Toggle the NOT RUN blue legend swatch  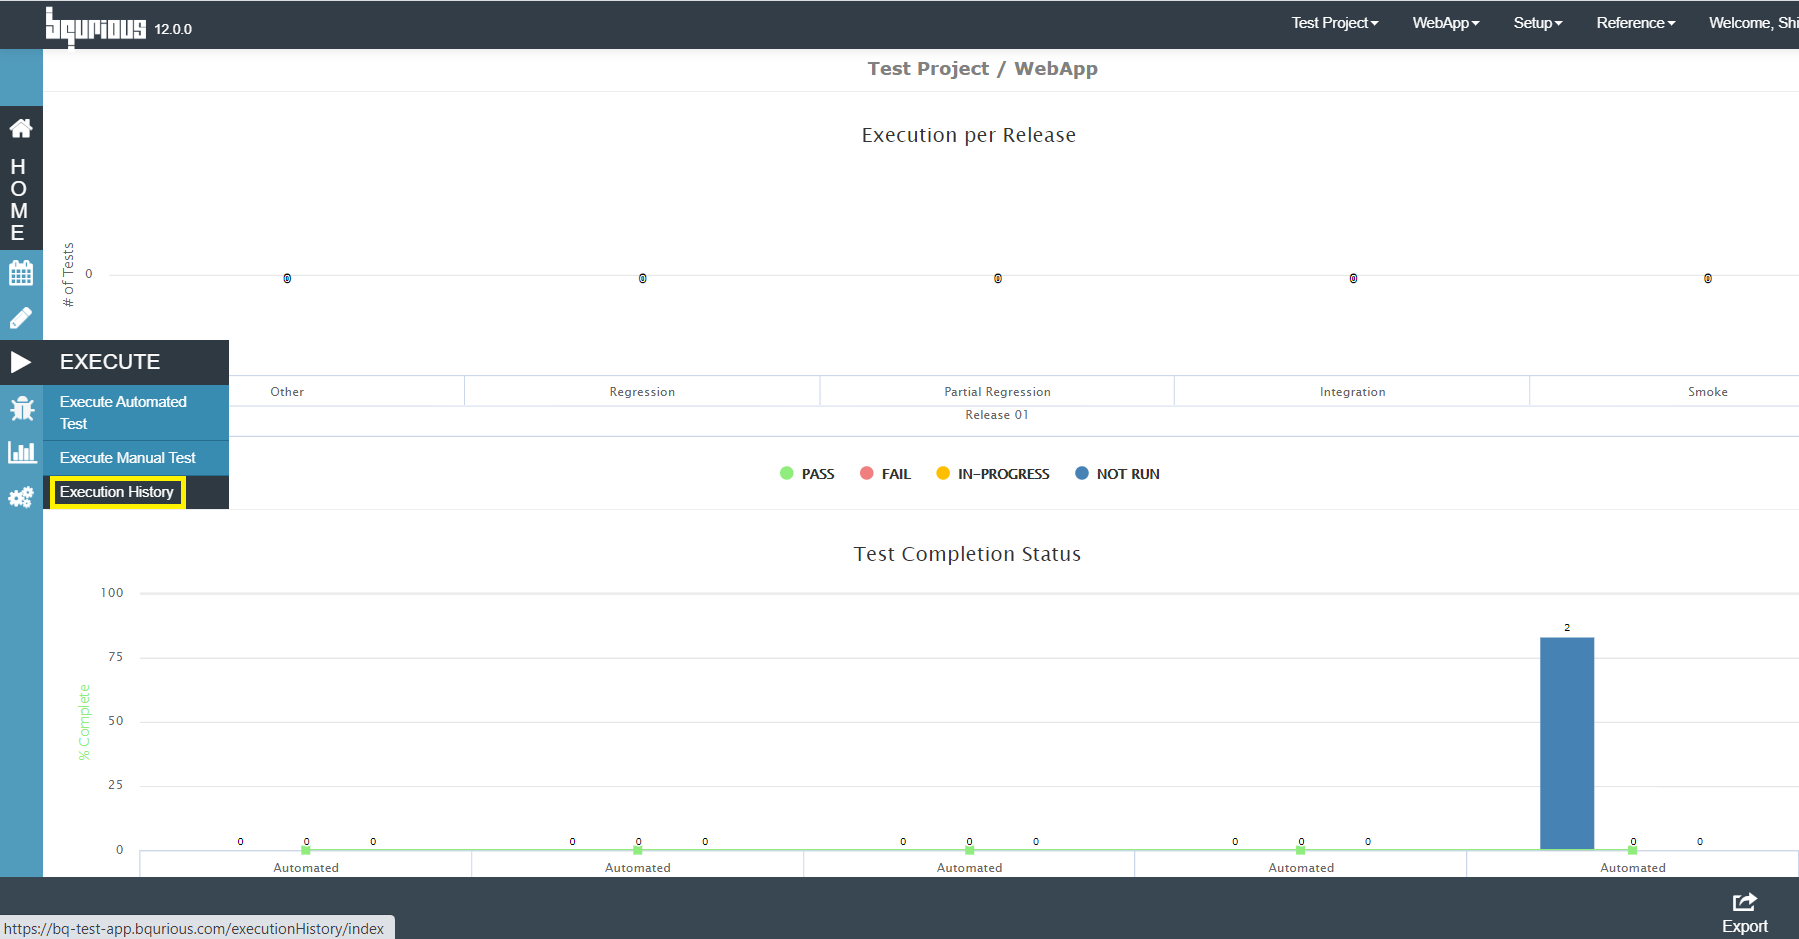point(1081,474)
